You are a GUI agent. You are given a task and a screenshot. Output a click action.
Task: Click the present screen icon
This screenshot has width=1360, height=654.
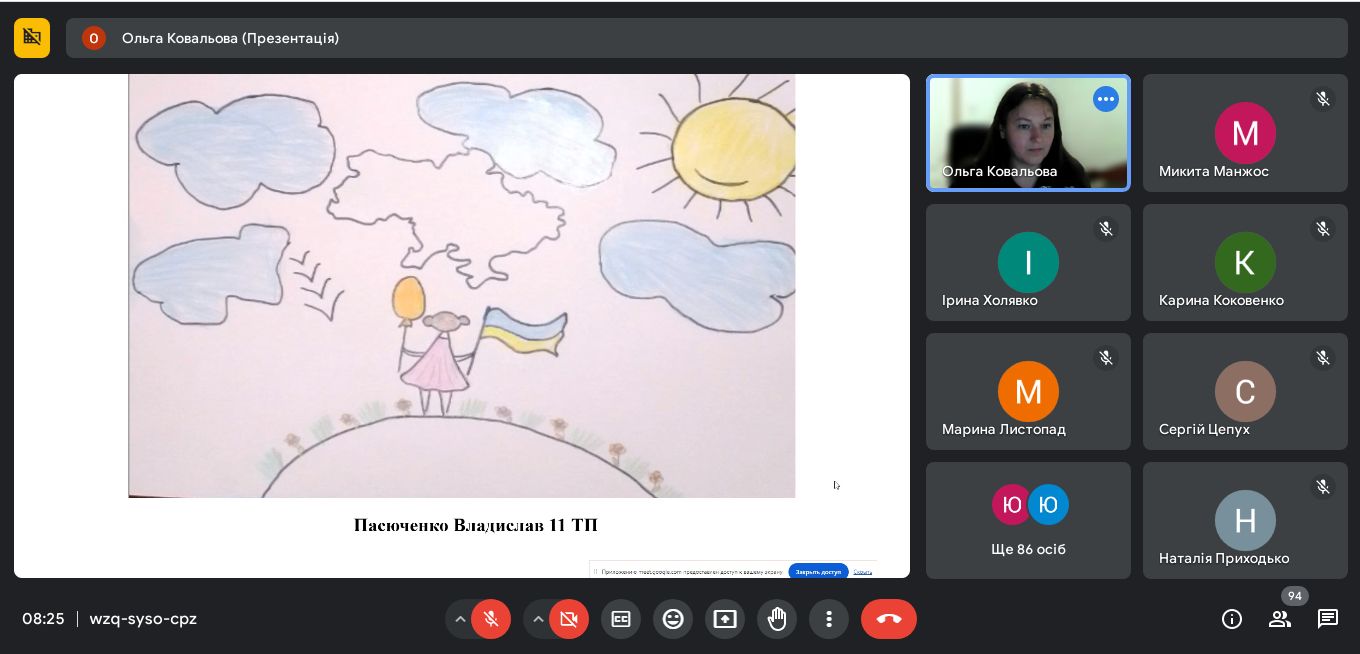(725, 619)
